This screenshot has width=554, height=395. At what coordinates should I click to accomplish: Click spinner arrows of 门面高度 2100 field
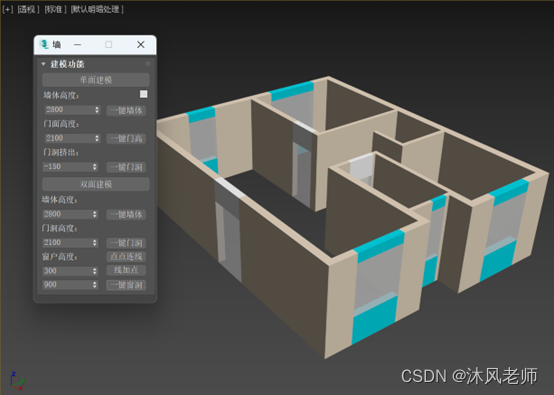click(x=97, y=138)
